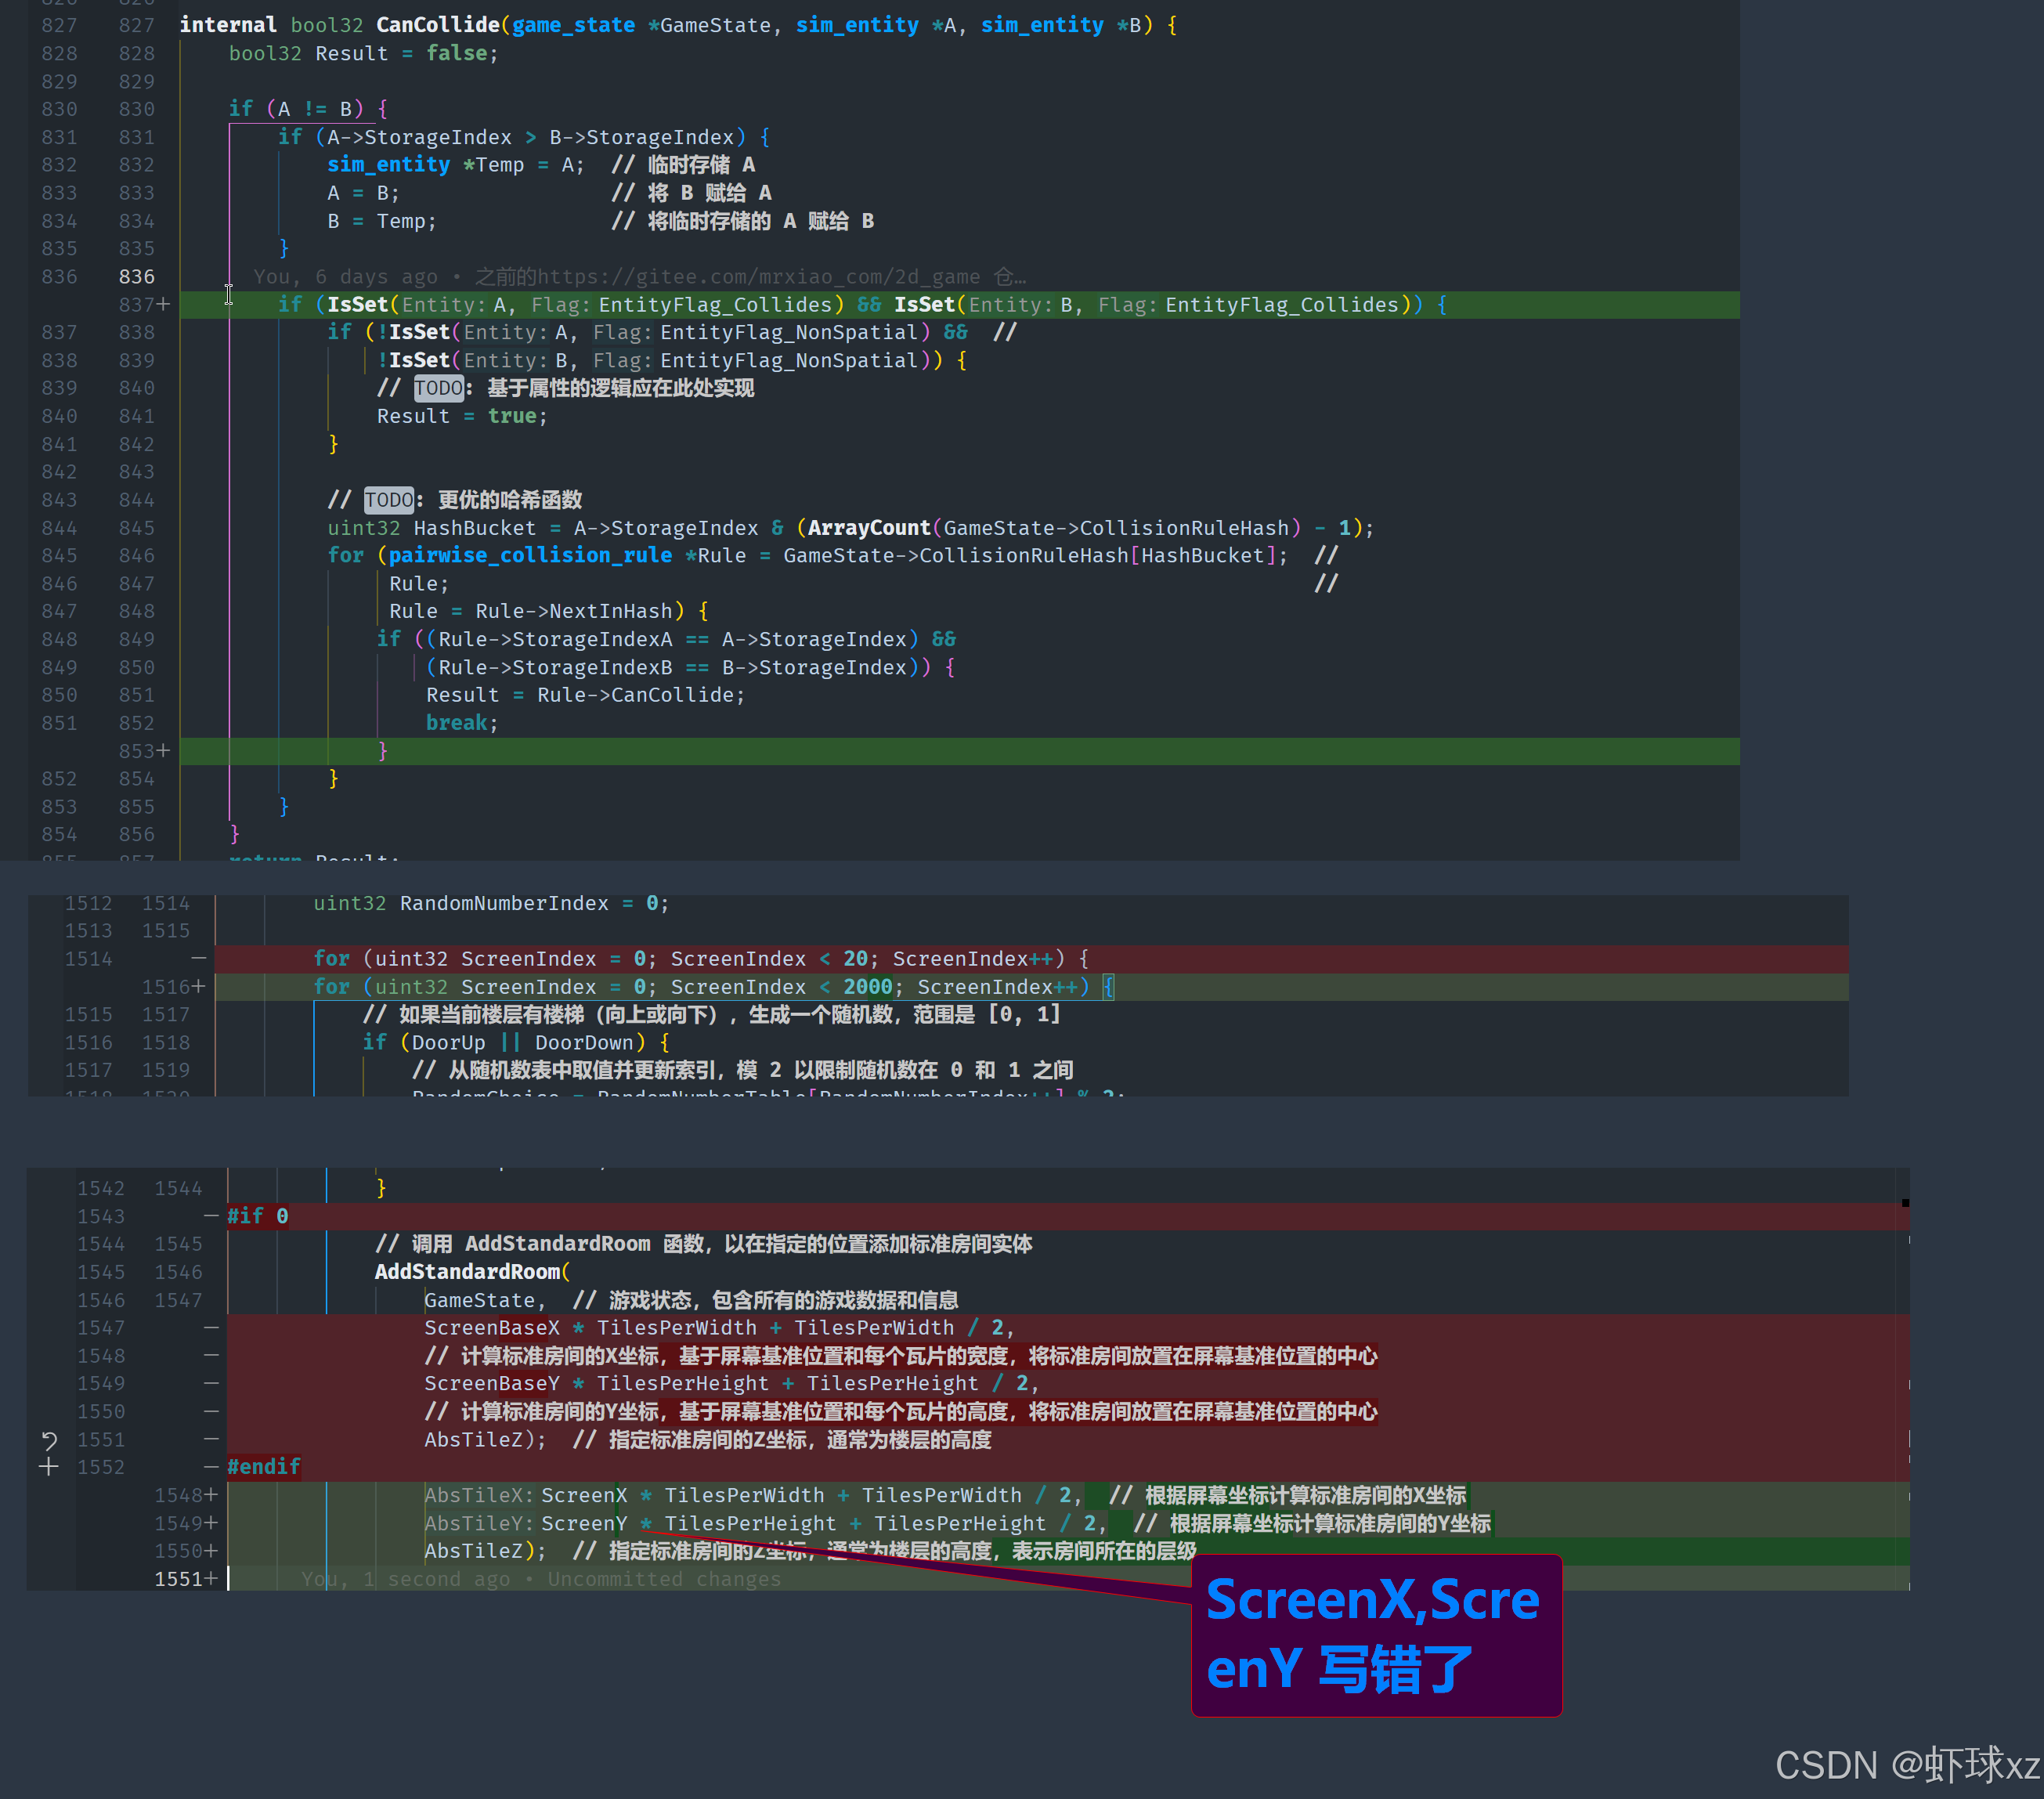The height and width of the screenshot is (1799, 2044).
Task: Click added line 'ScreenIndex < 2000'
Action: click(x=1031, y=987)
